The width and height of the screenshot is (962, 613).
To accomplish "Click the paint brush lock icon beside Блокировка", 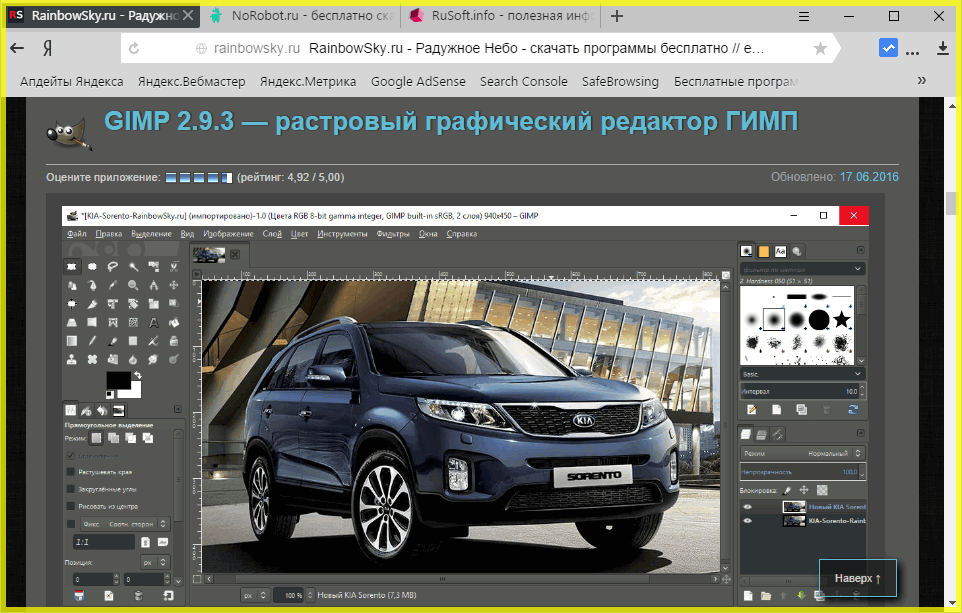I will [x=787, y=490].
